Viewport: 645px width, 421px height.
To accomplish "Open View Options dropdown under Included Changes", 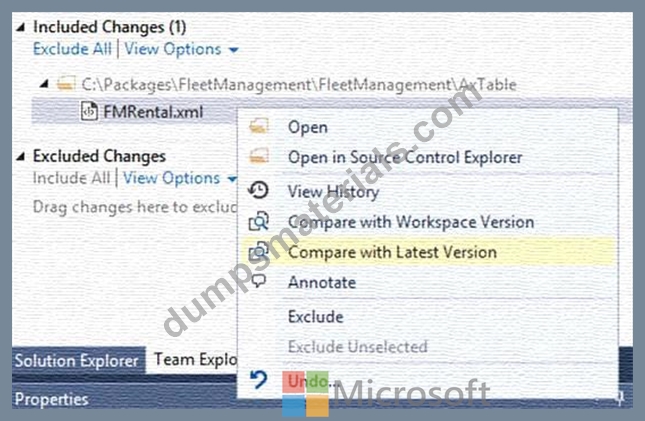I will [181, 49].
